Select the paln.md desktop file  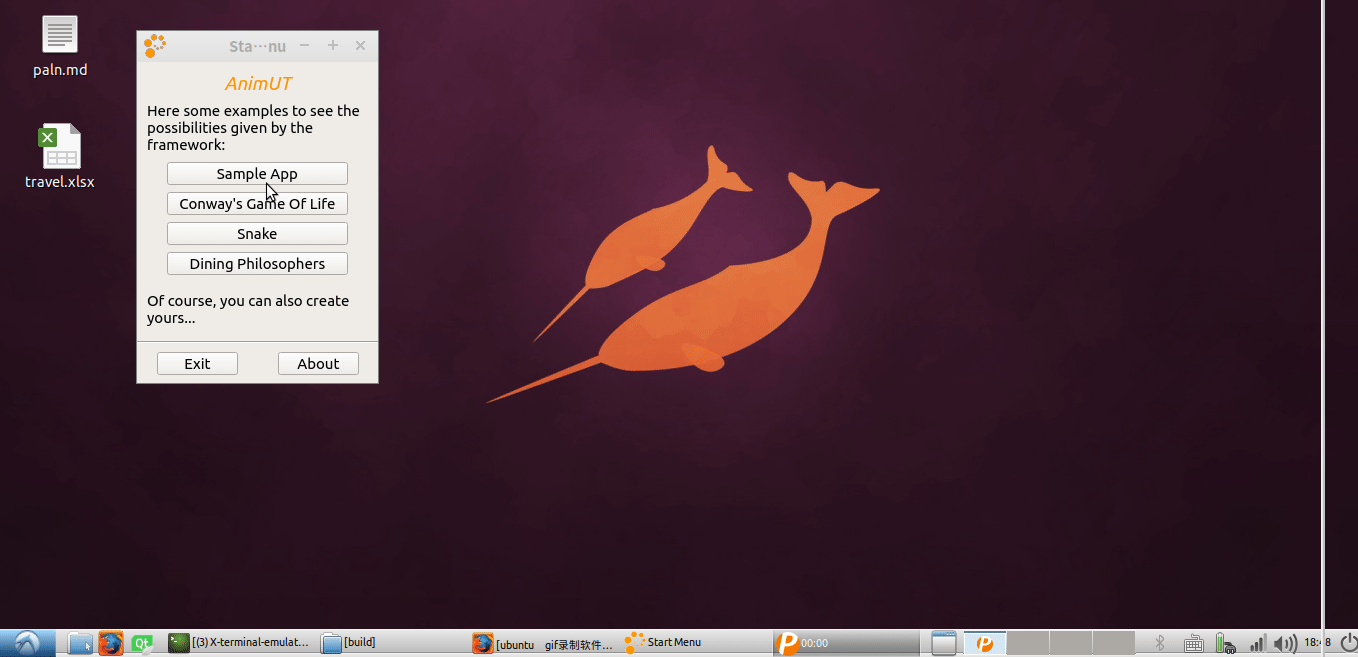click(x=60, y=47)
